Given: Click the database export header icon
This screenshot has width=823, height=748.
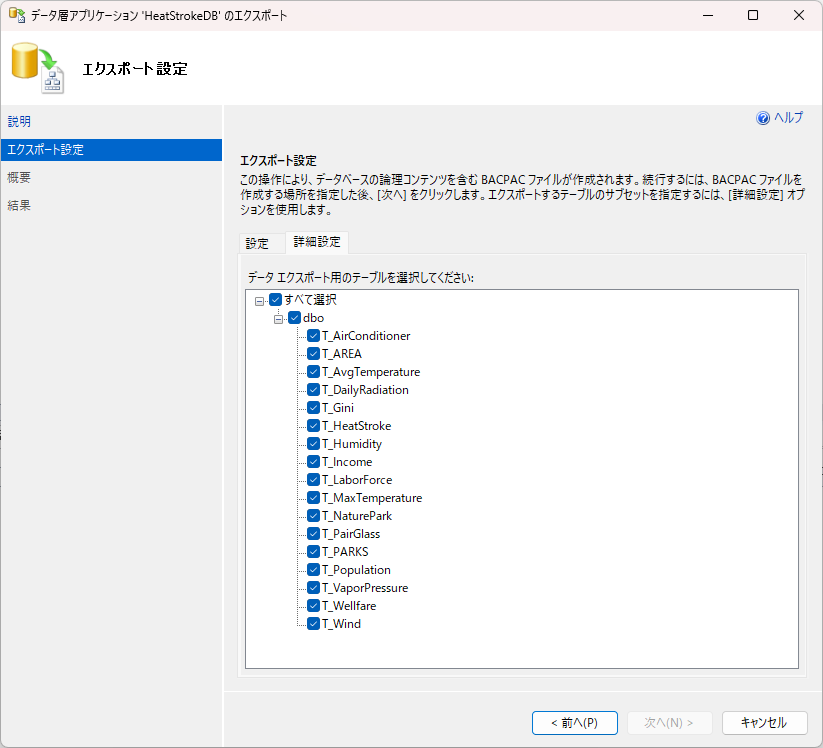Looking at the screenshot, I should pyautogui.click(x=37, y=69).
